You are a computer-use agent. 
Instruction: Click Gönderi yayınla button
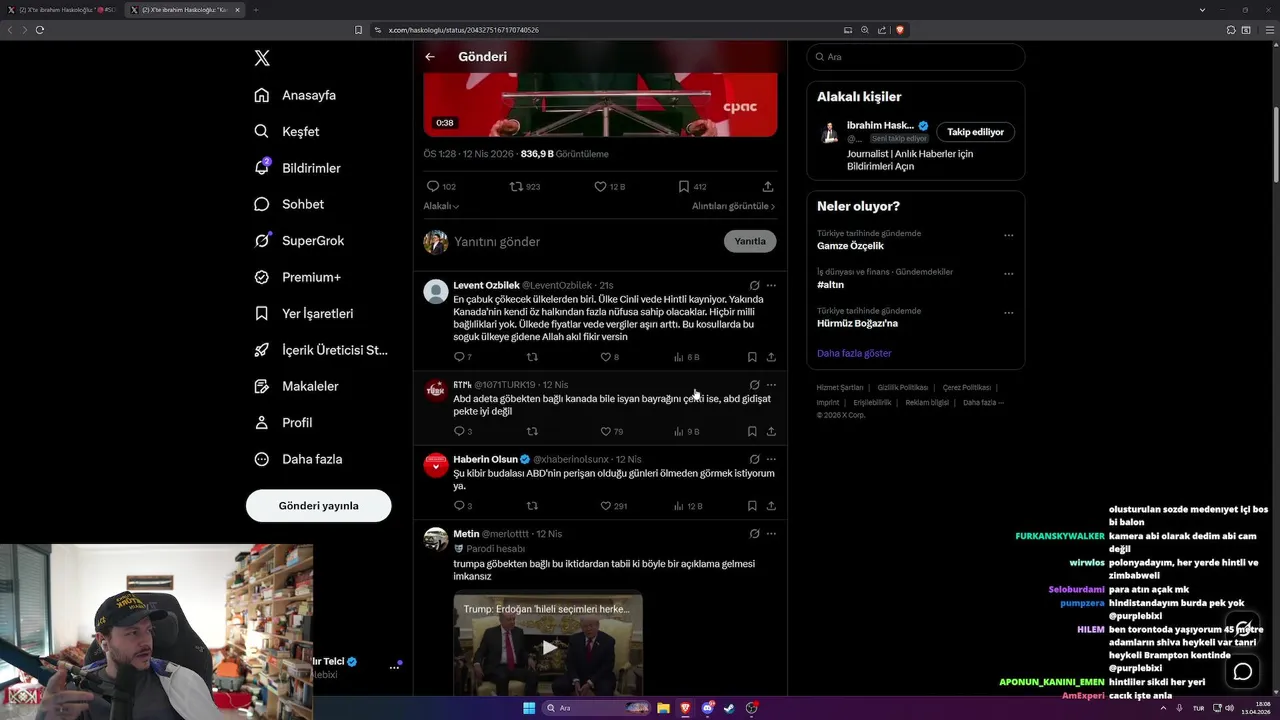pos(318,505)
